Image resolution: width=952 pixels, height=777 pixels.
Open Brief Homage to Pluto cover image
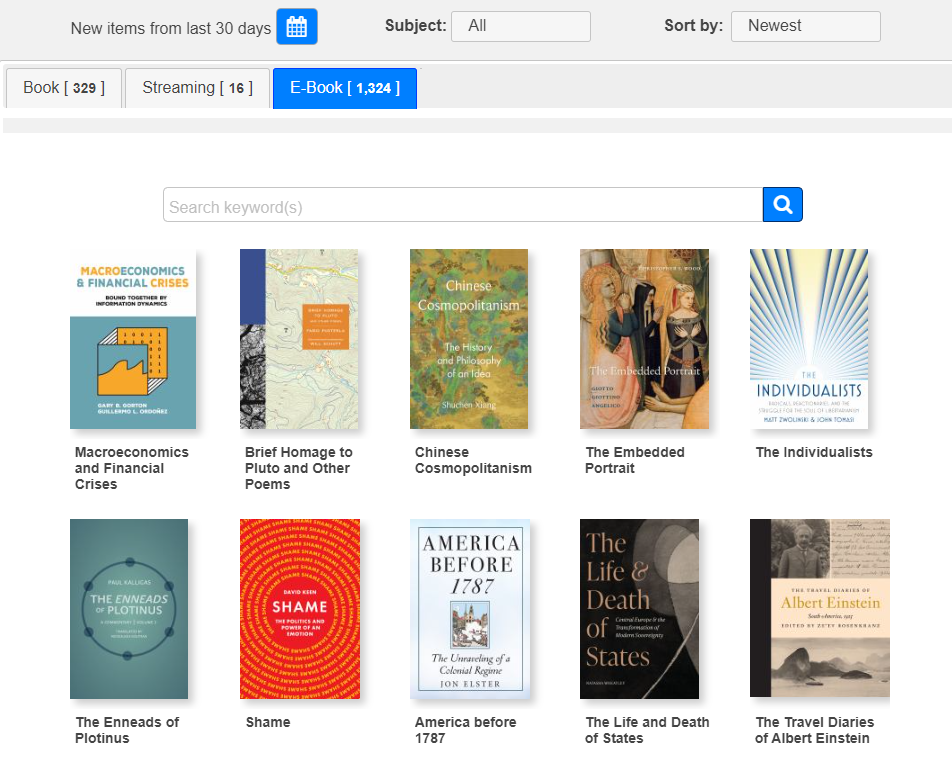click(299, 339)
